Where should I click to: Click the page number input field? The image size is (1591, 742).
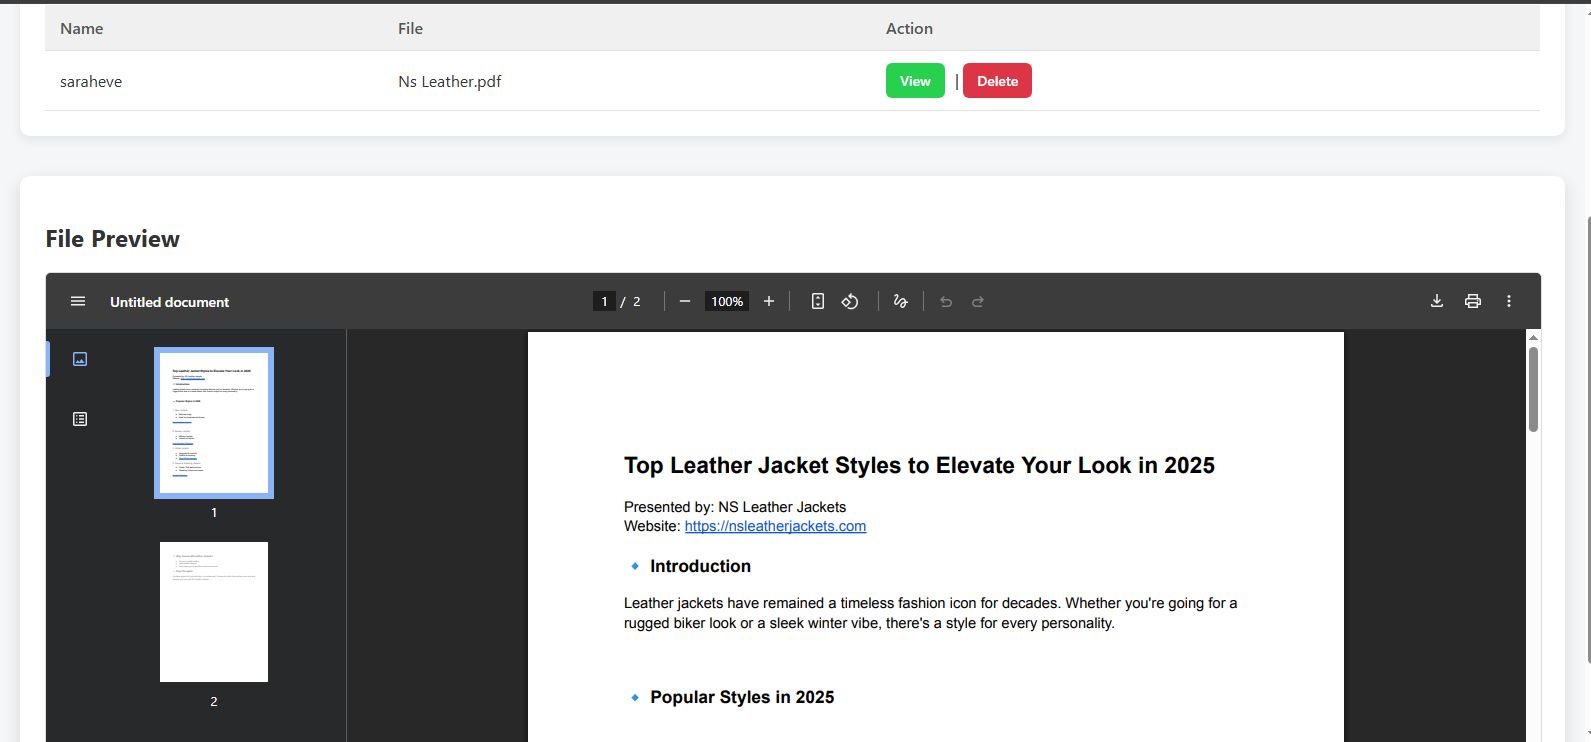point(604,302)
